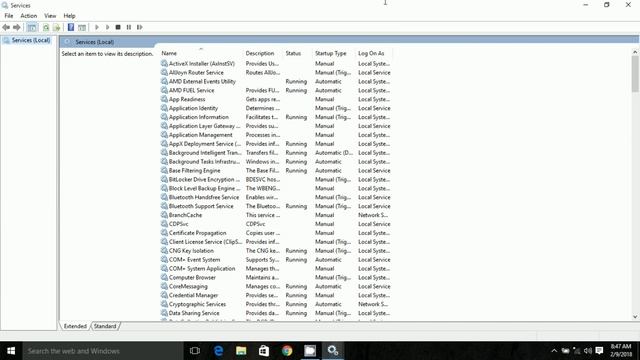Refresh the services list from toolbar
Screen dimensions: 640x360
tap(46, 27)
